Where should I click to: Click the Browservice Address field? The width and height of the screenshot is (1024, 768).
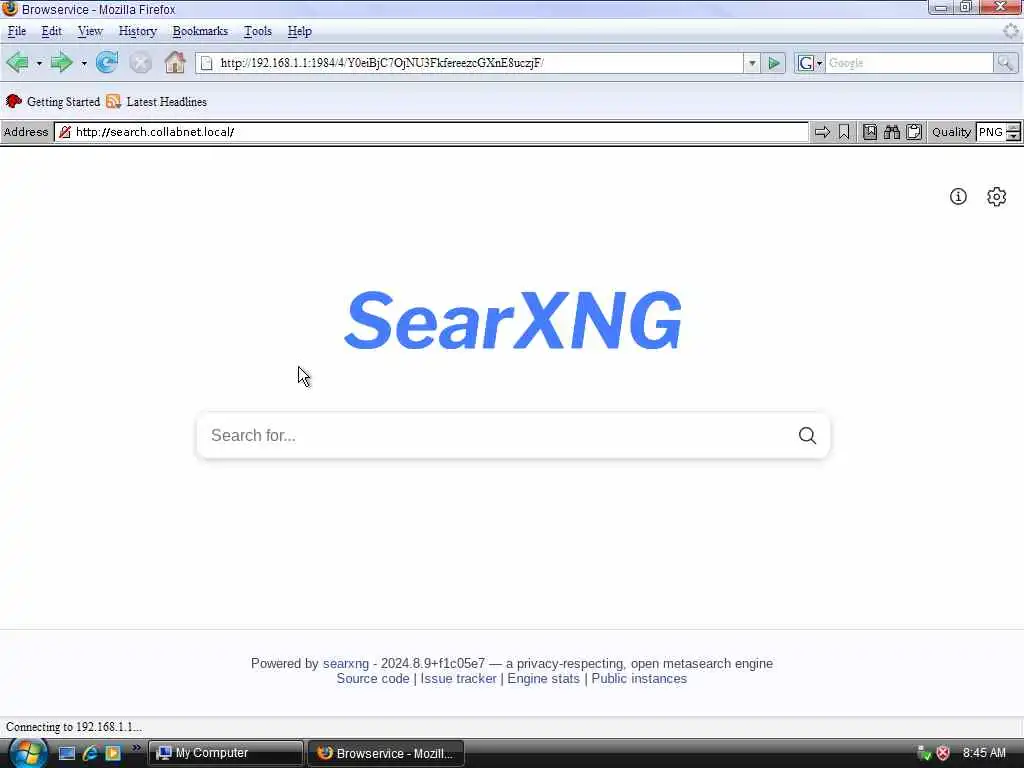431,132
